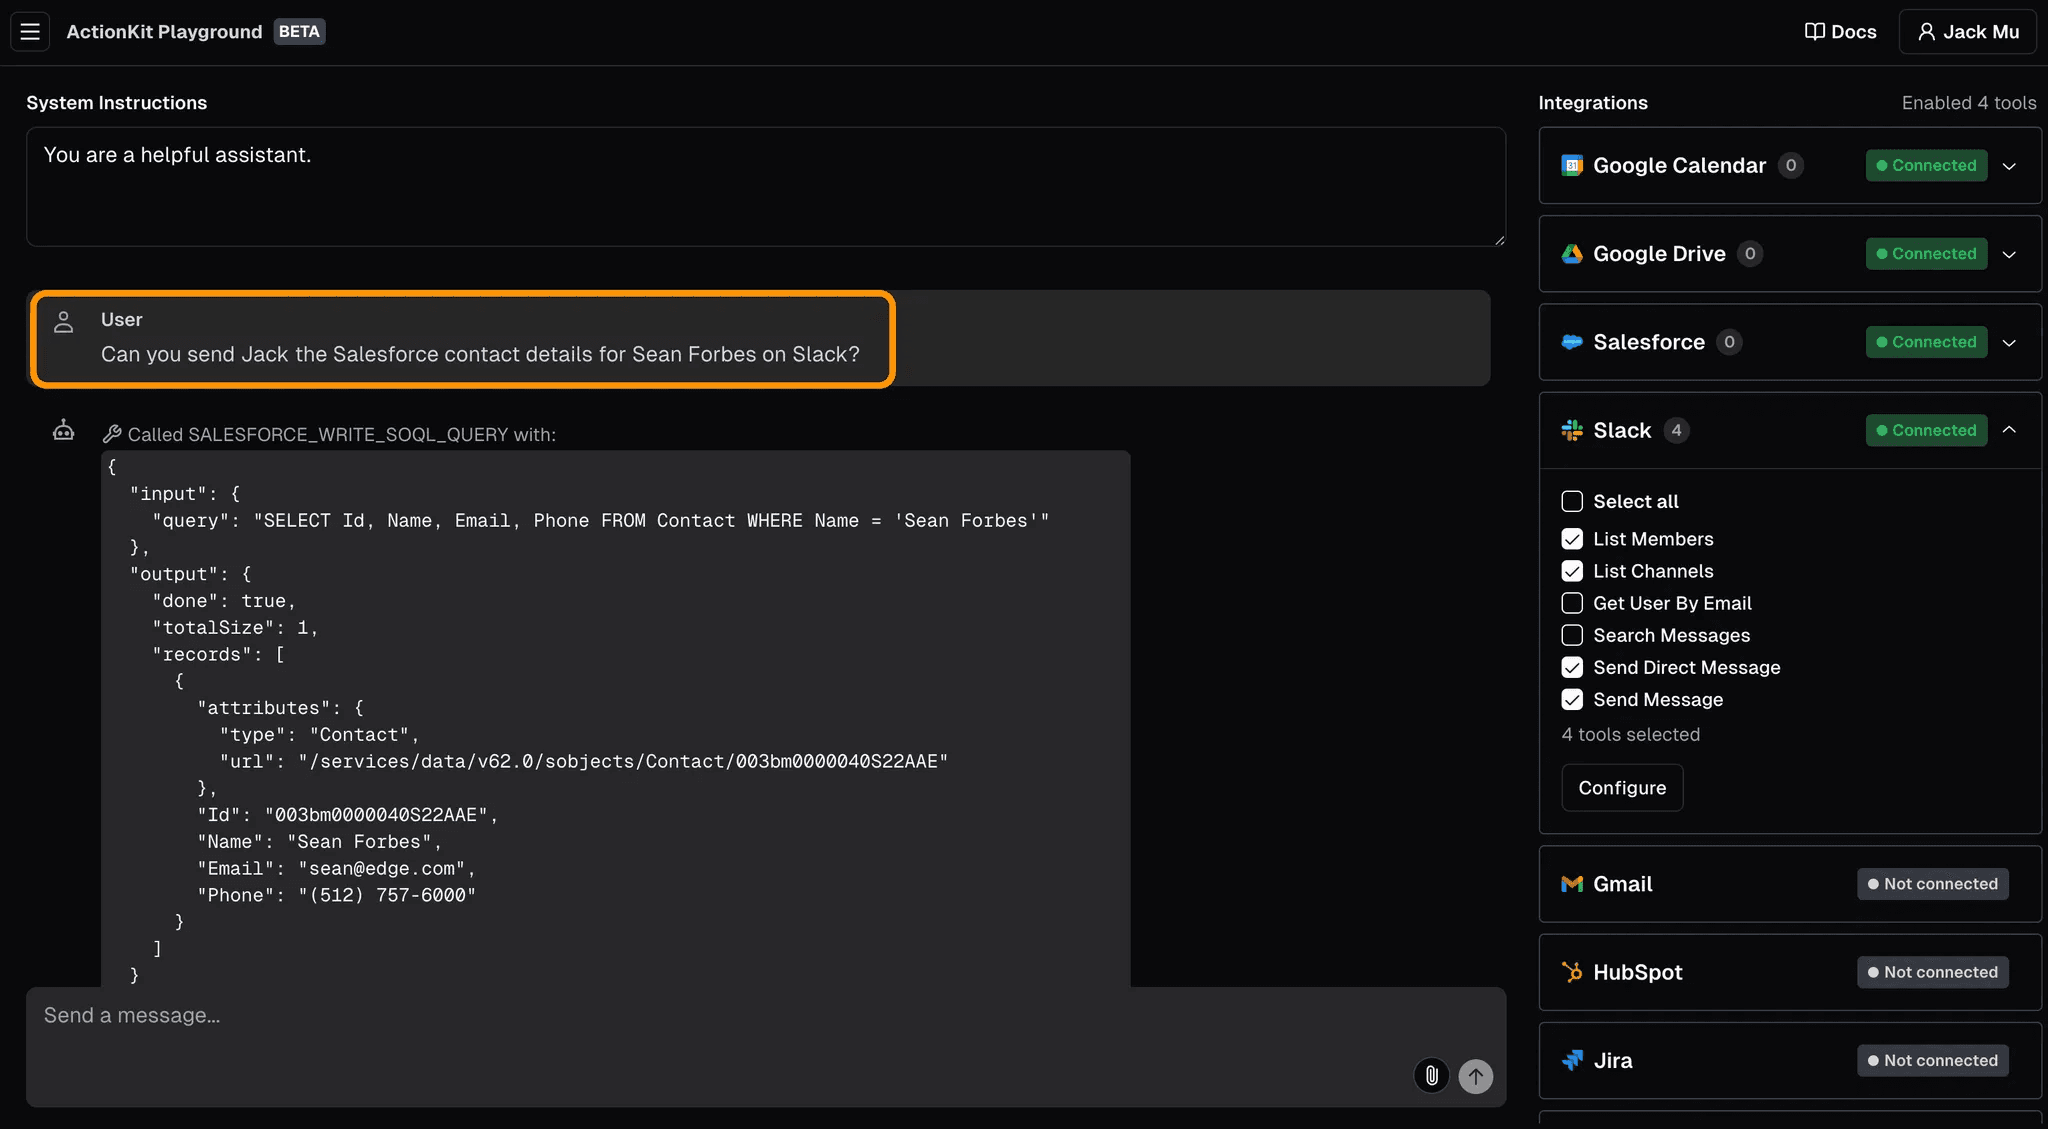Screen dimensions: 2048x1129
Task: Expand the Google Calendar integration panel
Action: pos(2009,166)
